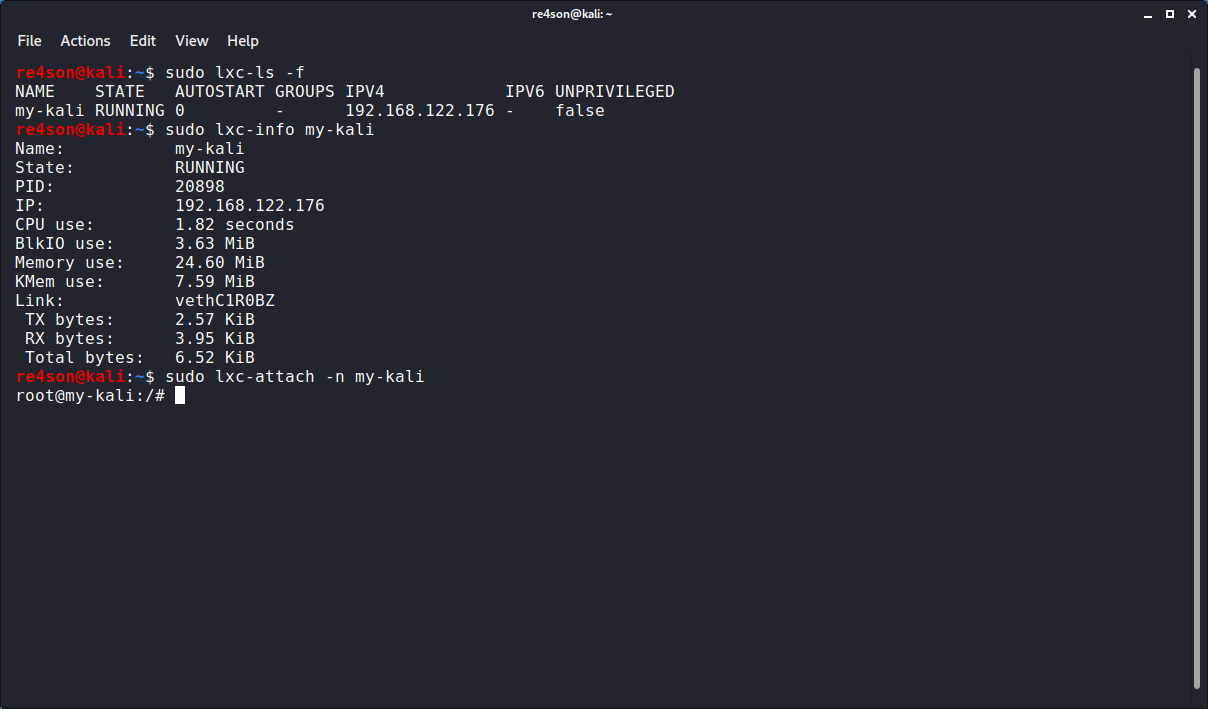
Task: Maximize the terminal window
Action: (x=1170, y=14)
